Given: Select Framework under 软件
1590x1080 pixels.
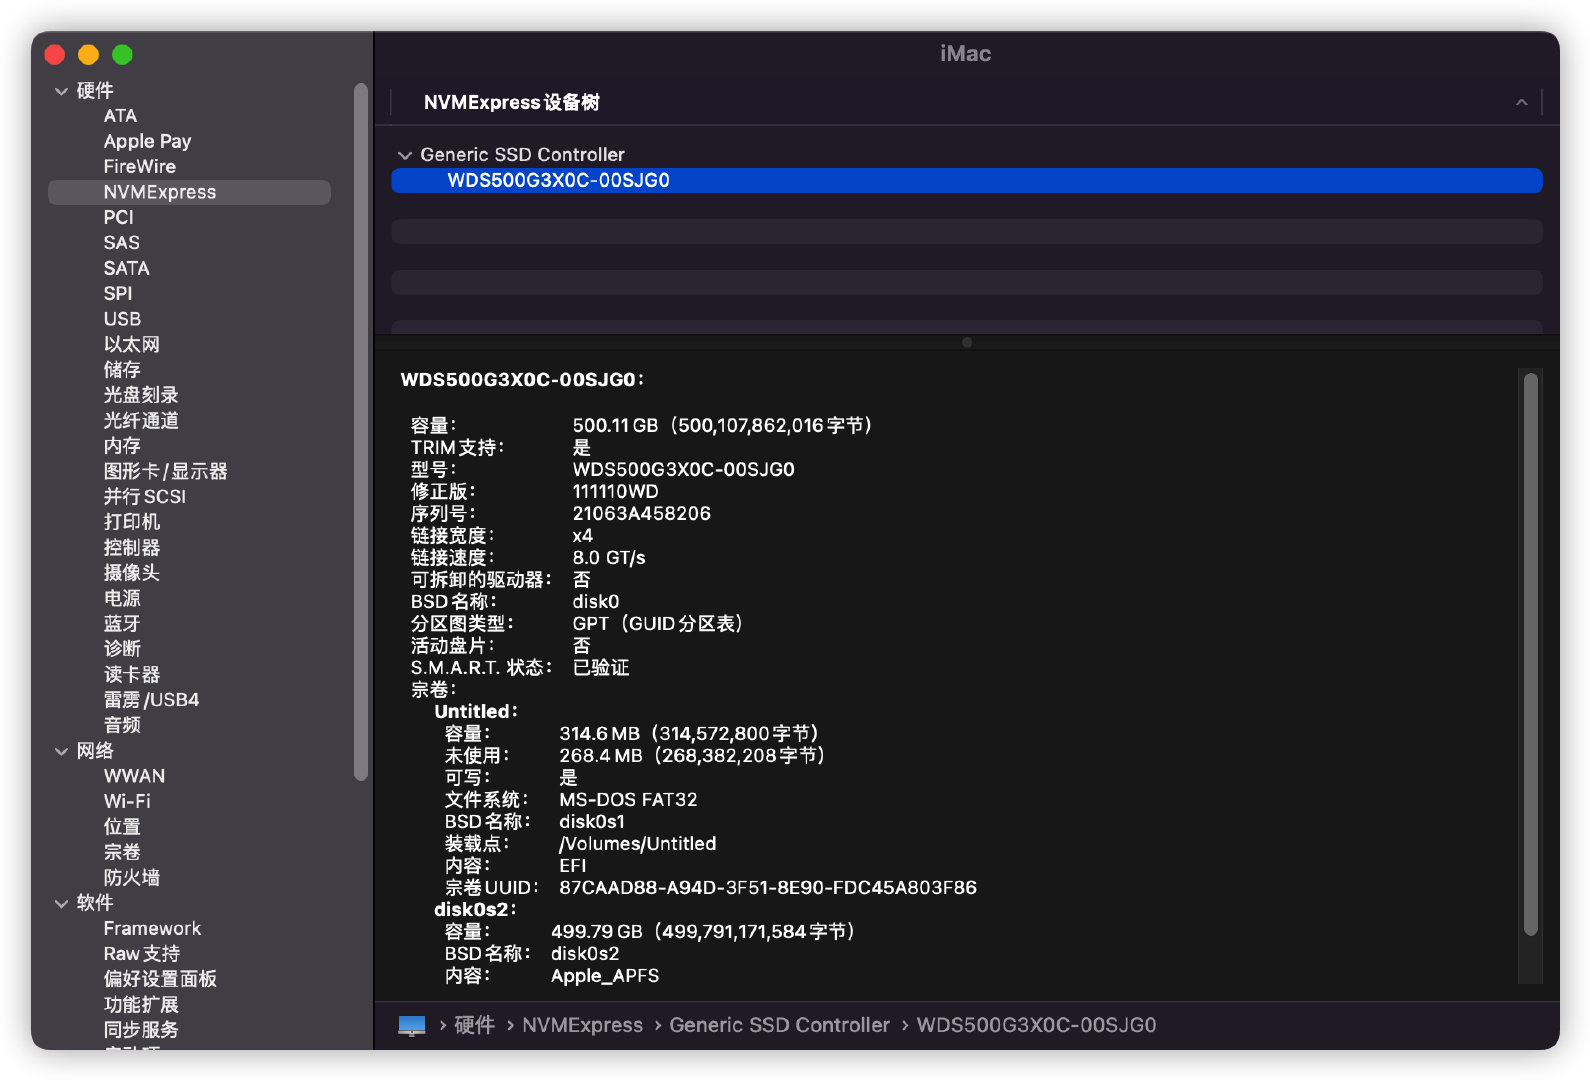Looking at the screenshot, I should tap(152, 929).
